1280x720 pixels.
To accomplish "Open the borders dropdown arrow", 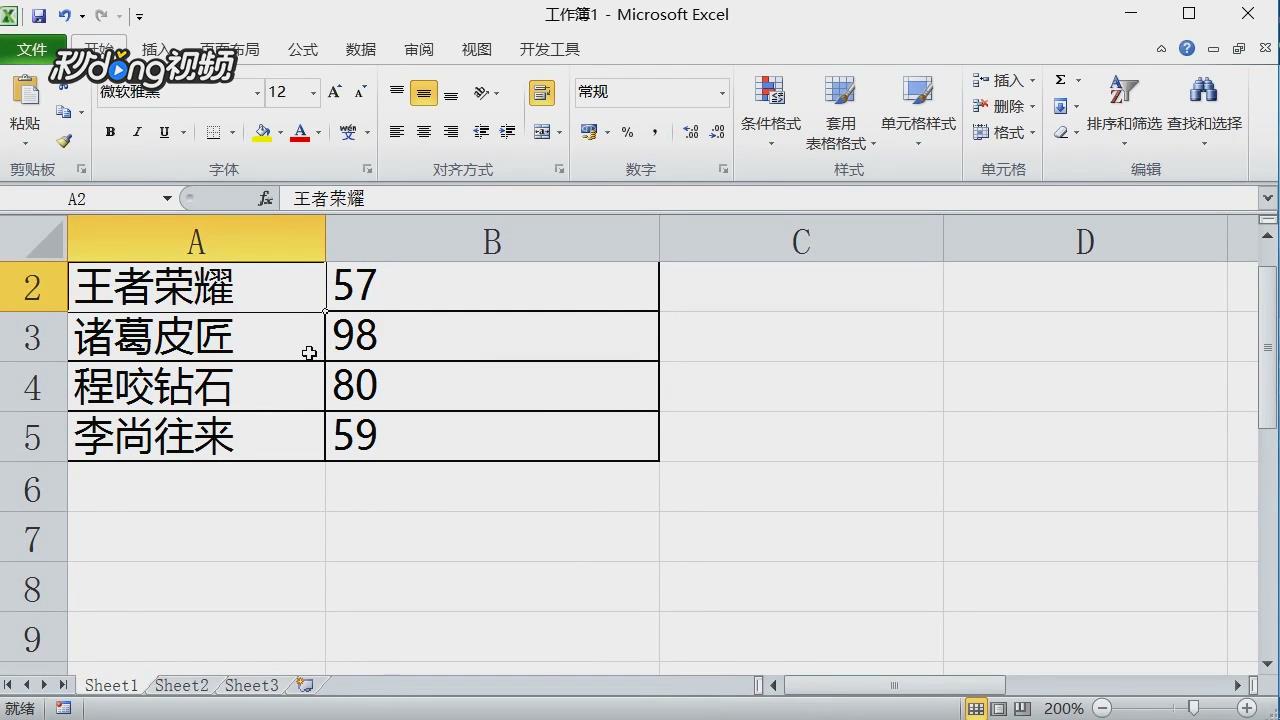I will [x=232, y=132].
